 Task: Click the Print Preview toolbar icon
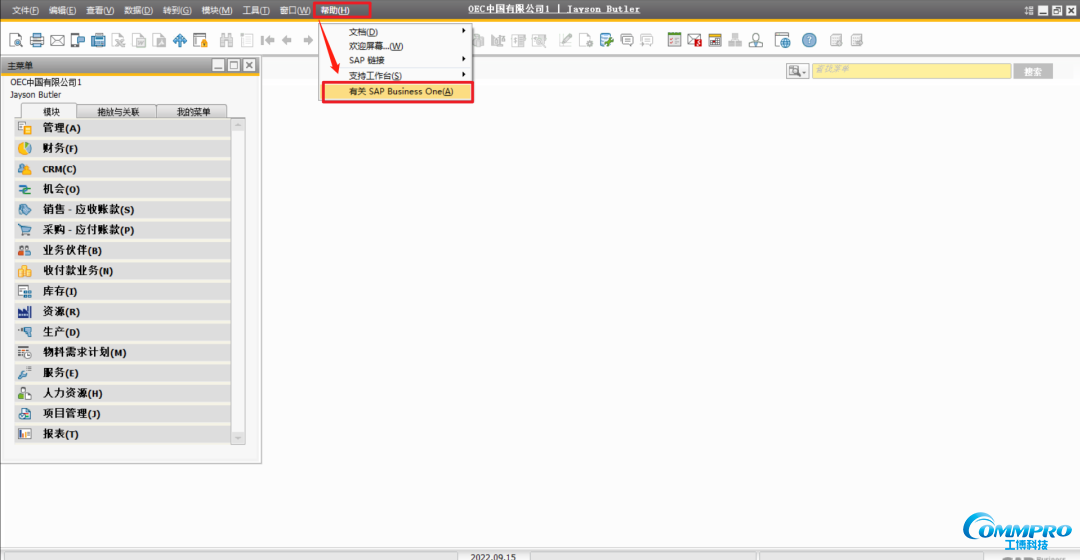click(x=16, y=40)
